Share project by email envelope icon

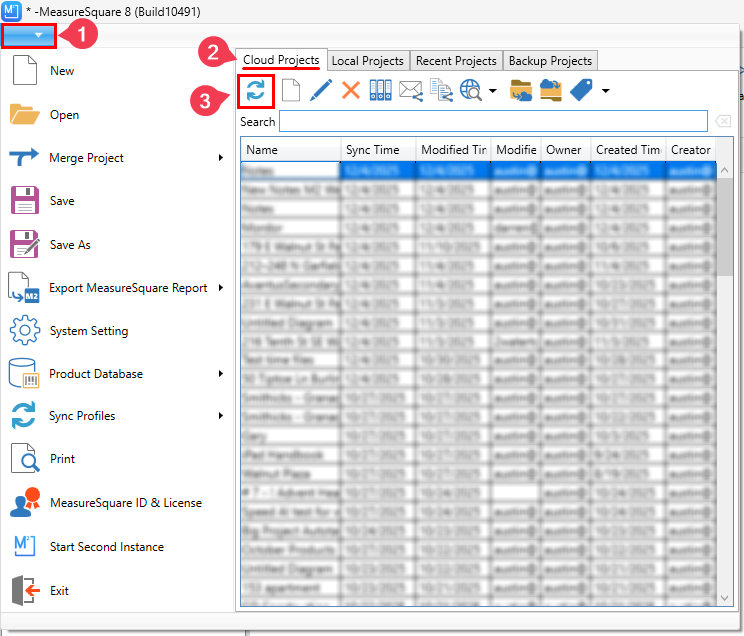tap(411, 90)
